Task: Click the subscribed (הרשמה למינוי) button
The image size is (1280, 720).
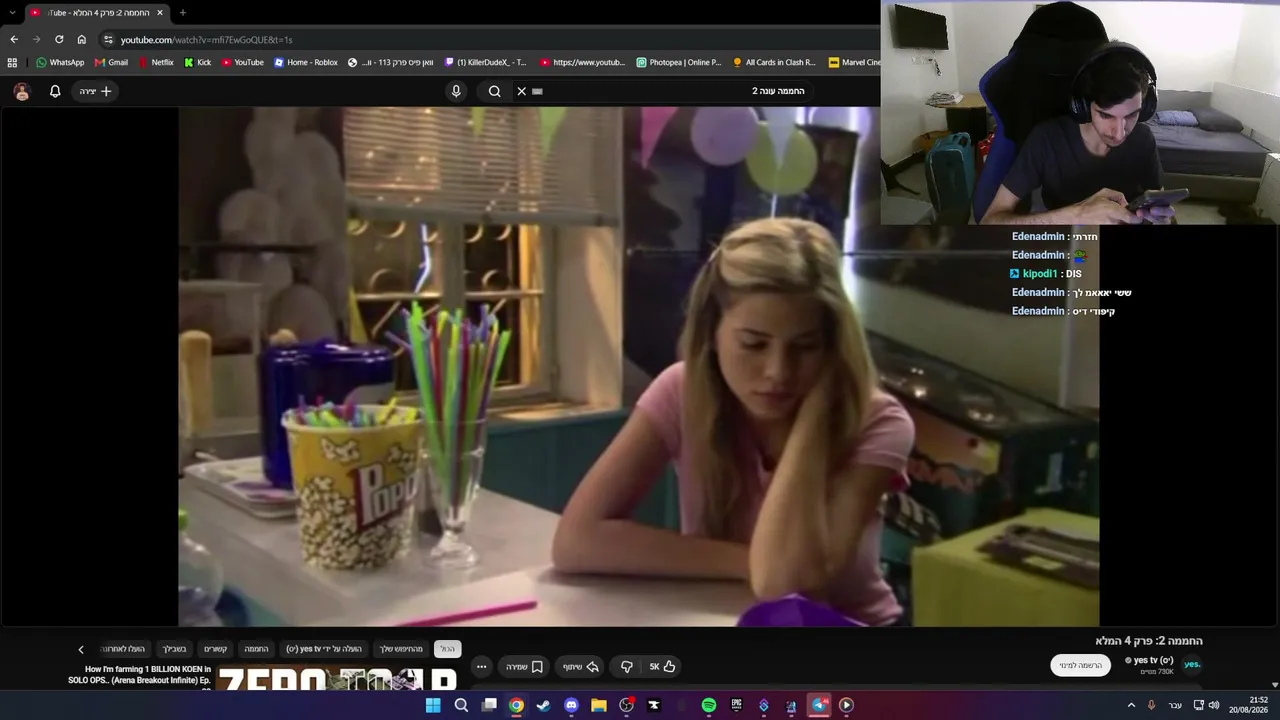Action: pyautogui.click(x=1081, y=666)
